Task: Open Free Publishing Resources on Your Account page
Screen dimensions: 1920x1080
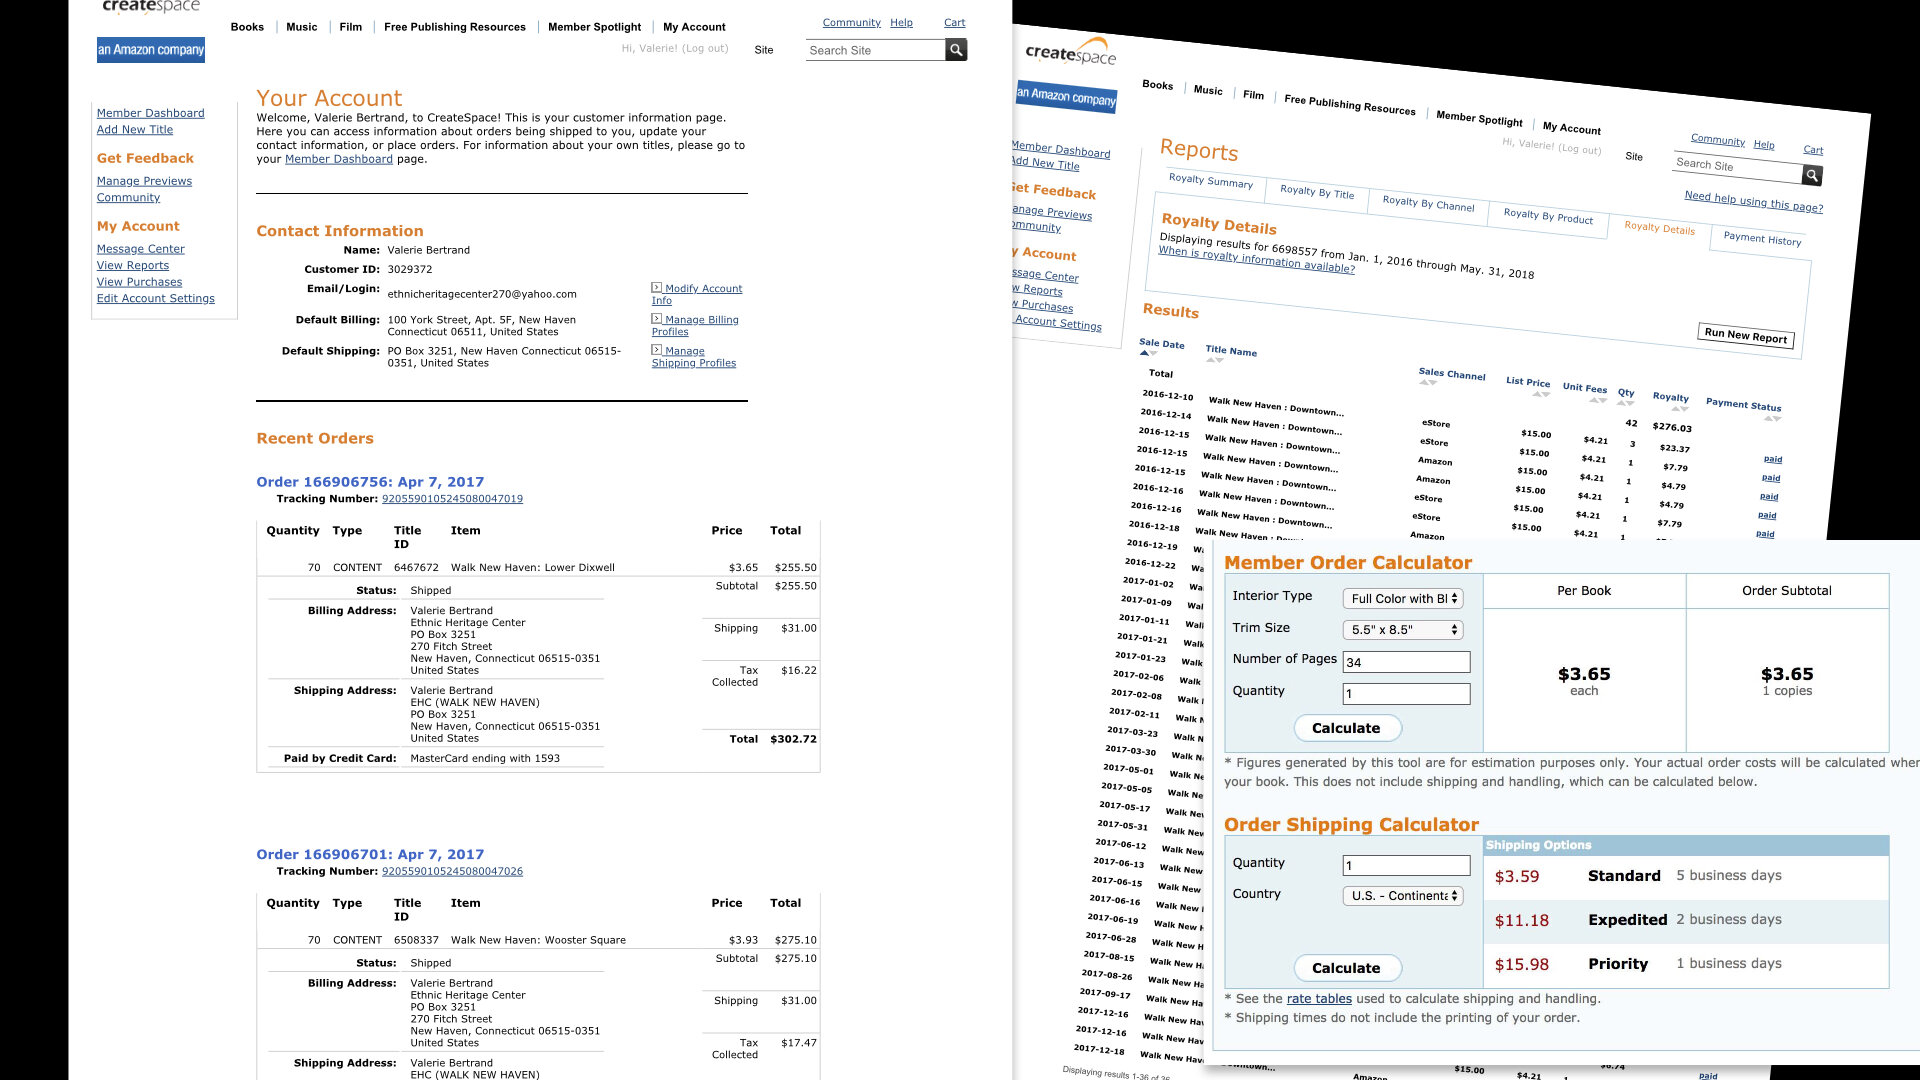Action: click(455, 27)
